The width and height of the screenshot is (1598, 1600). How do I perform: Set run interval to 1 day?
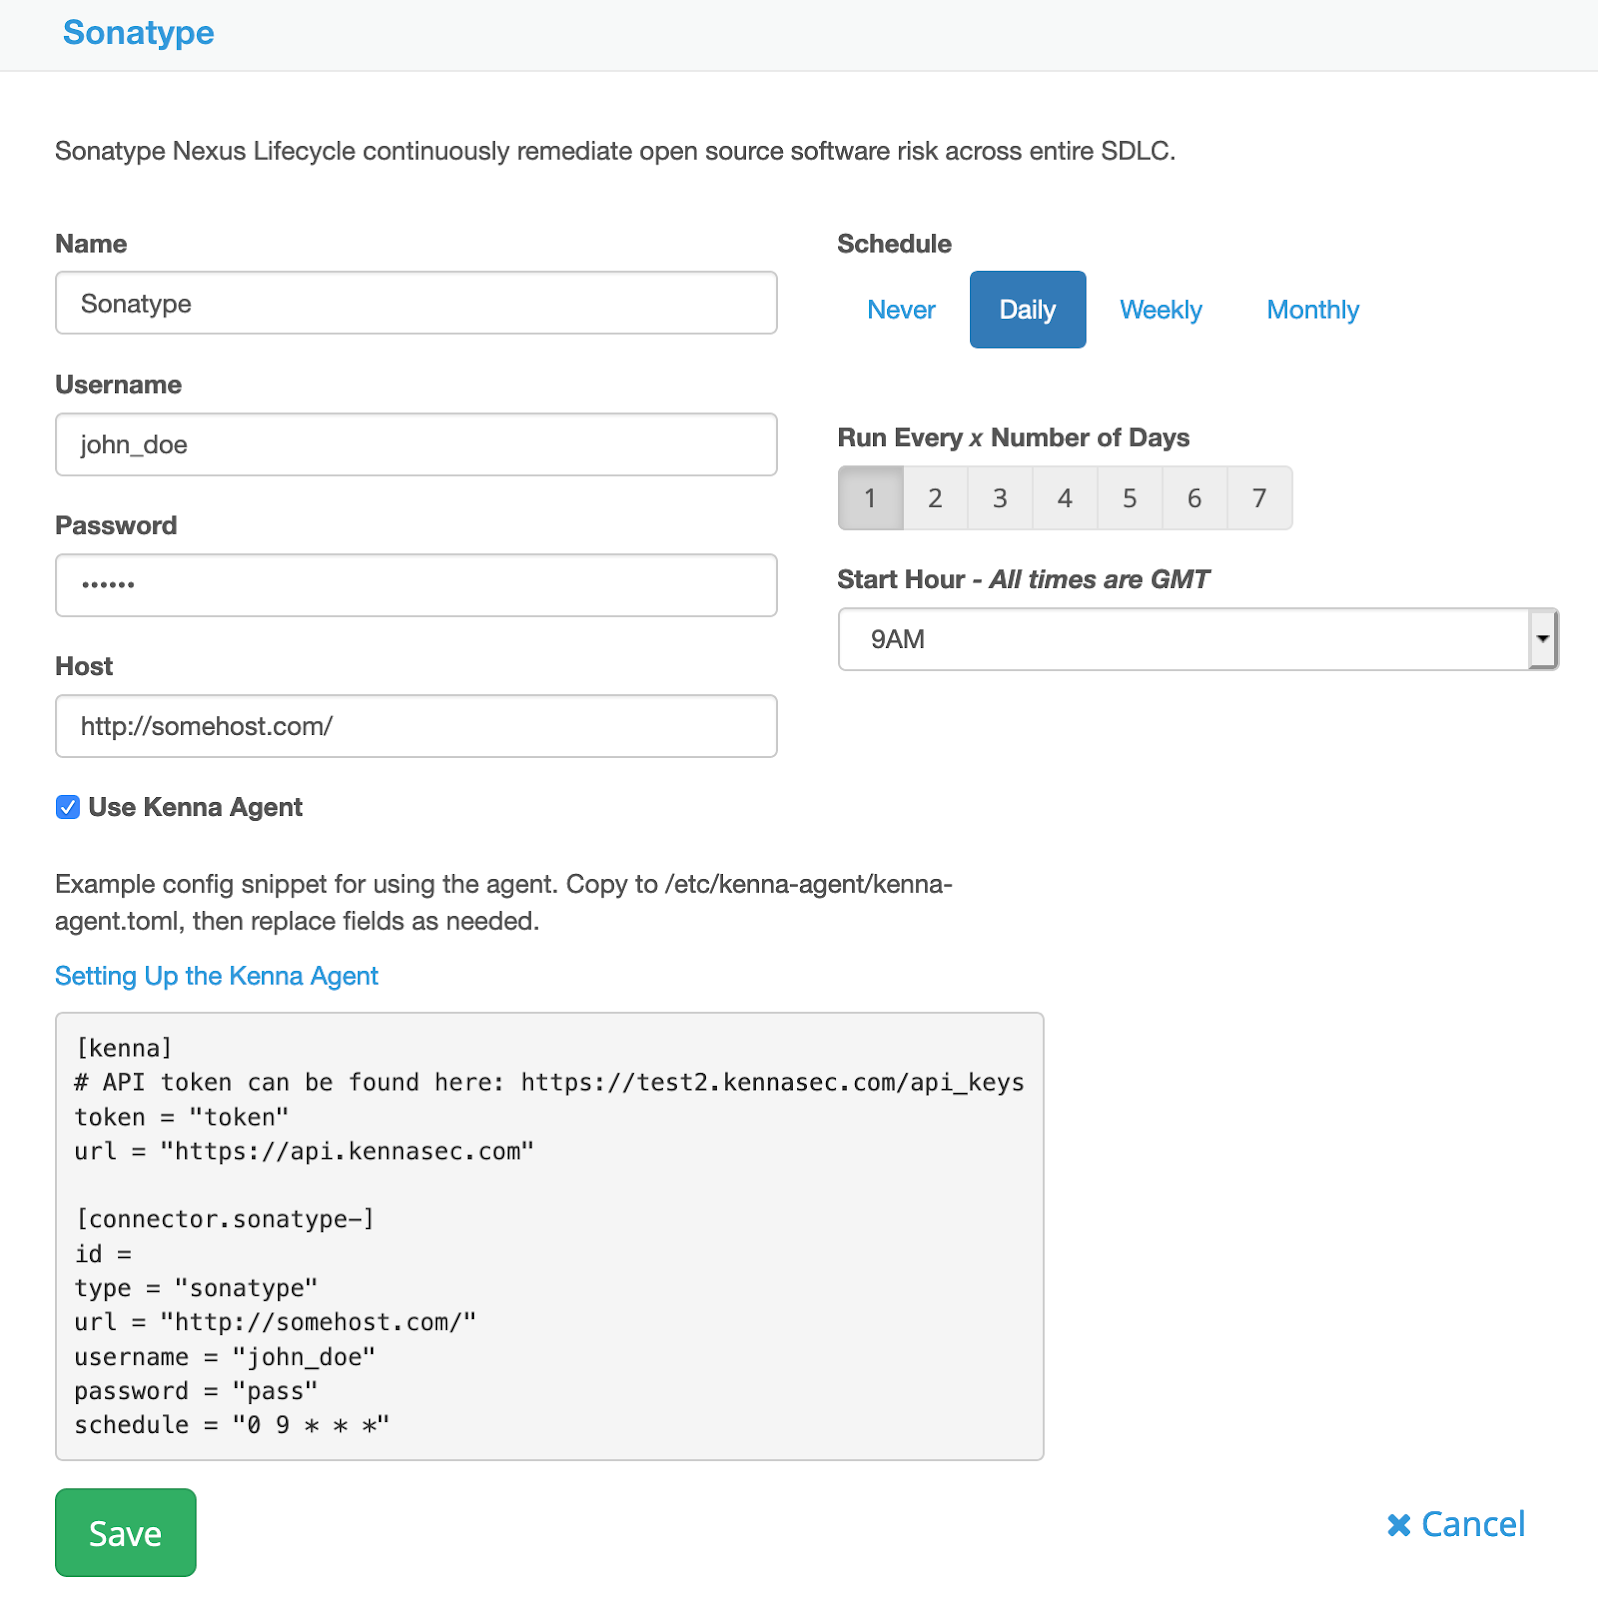[x=870, y=498]
